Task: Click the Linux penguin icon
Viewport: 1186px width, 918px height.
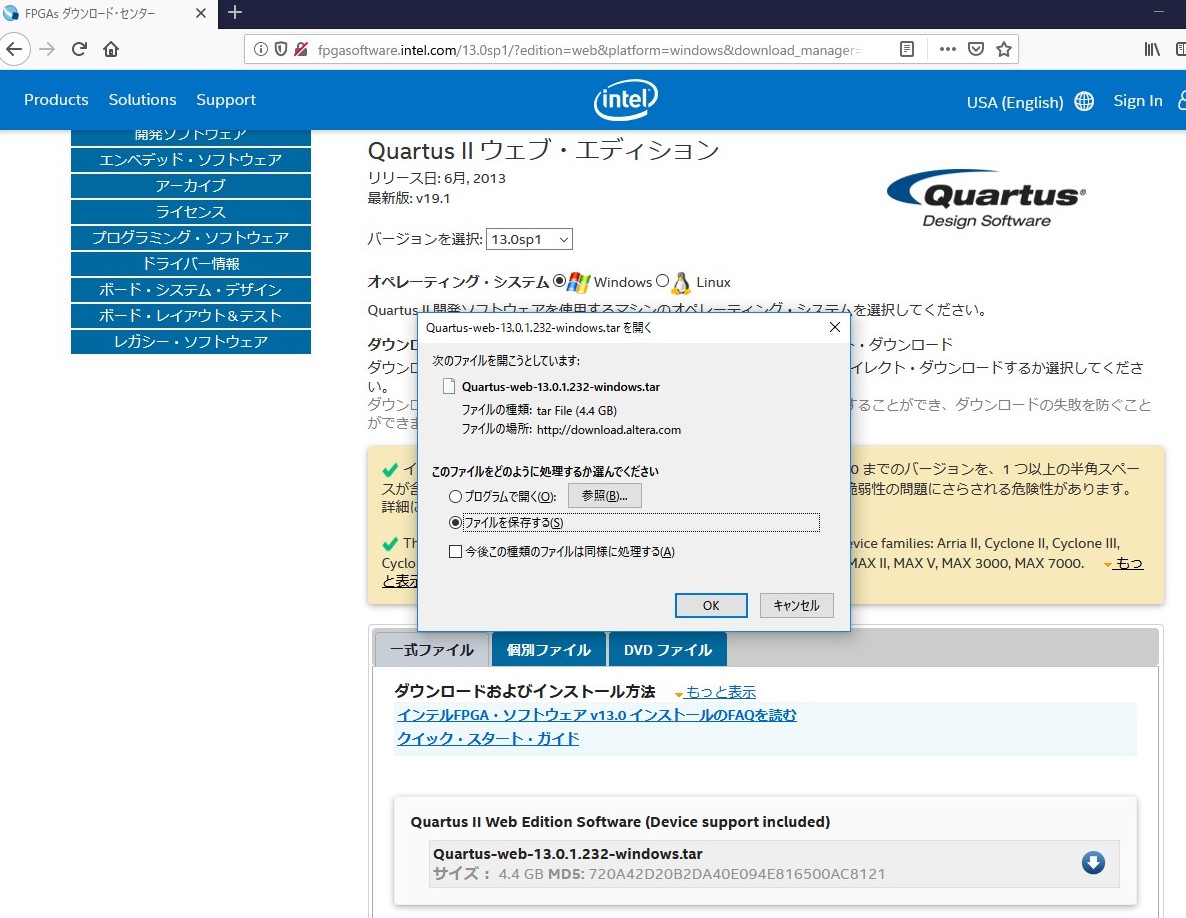Action: [x=681, y=283]
